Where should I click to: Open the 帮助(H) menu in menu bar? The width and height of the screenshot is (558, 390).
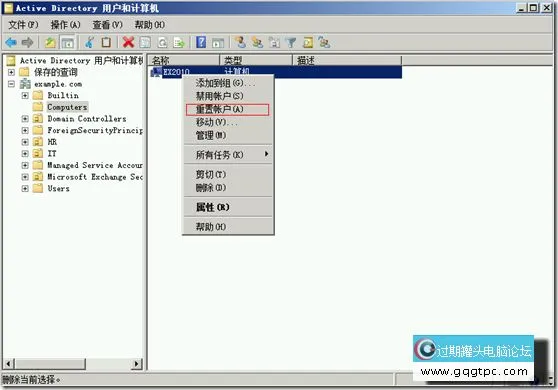pyautogui.click(x=149, y=25)
